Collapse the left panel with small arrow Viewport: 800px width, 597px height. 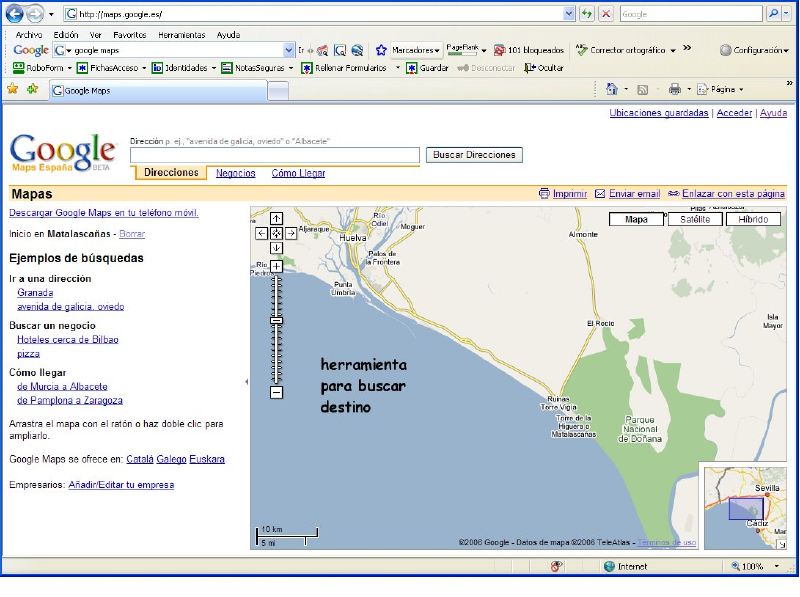pos(246,381)
